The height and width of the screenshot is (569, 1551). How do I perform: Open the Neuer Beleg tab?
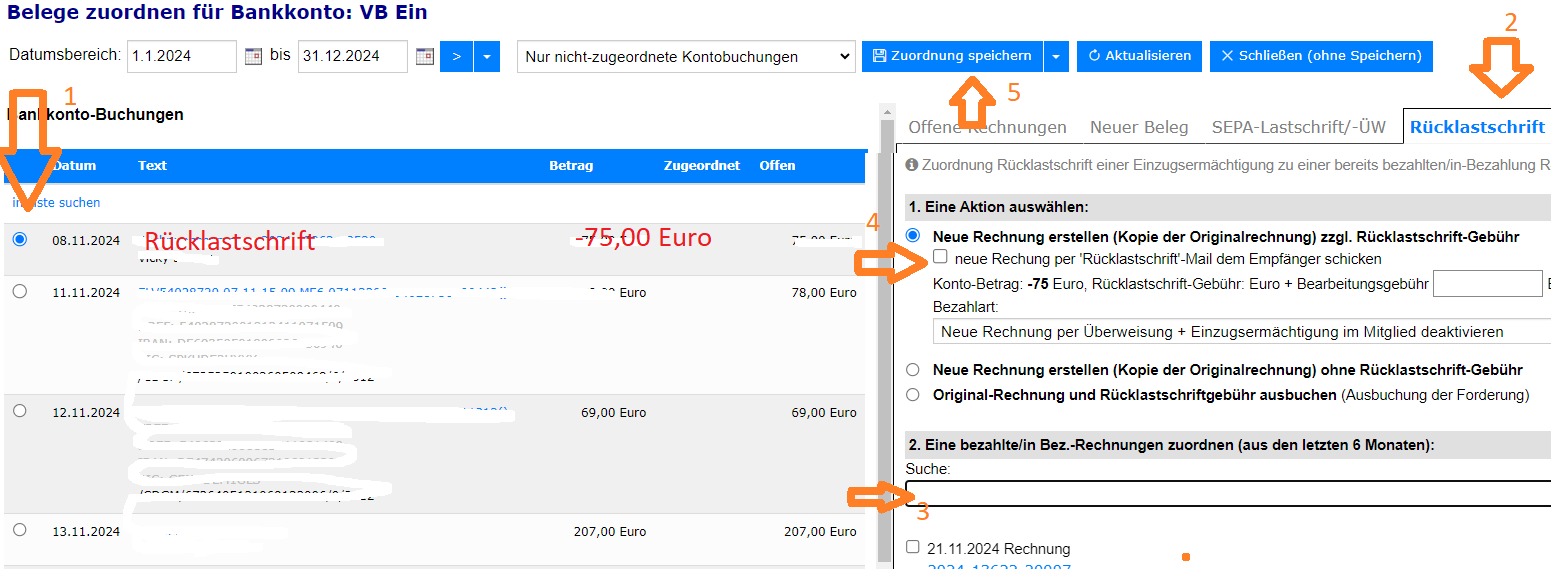pos(1139,127)
